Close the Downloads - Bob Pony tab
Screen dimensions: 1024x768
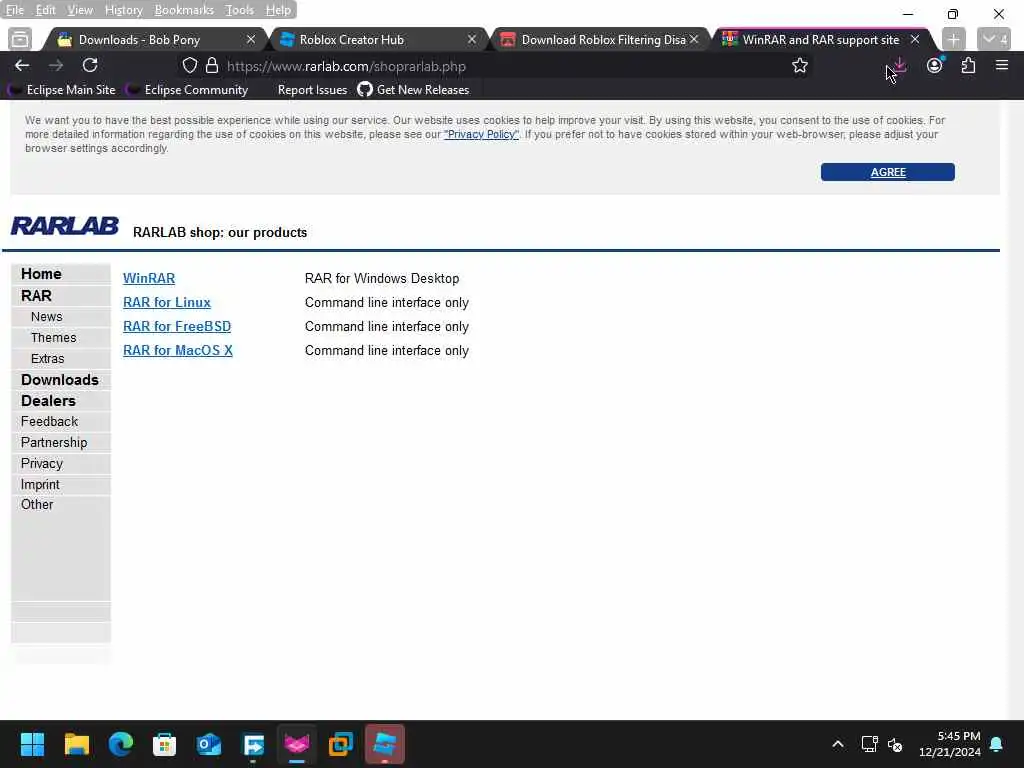(x=251, y=40)
